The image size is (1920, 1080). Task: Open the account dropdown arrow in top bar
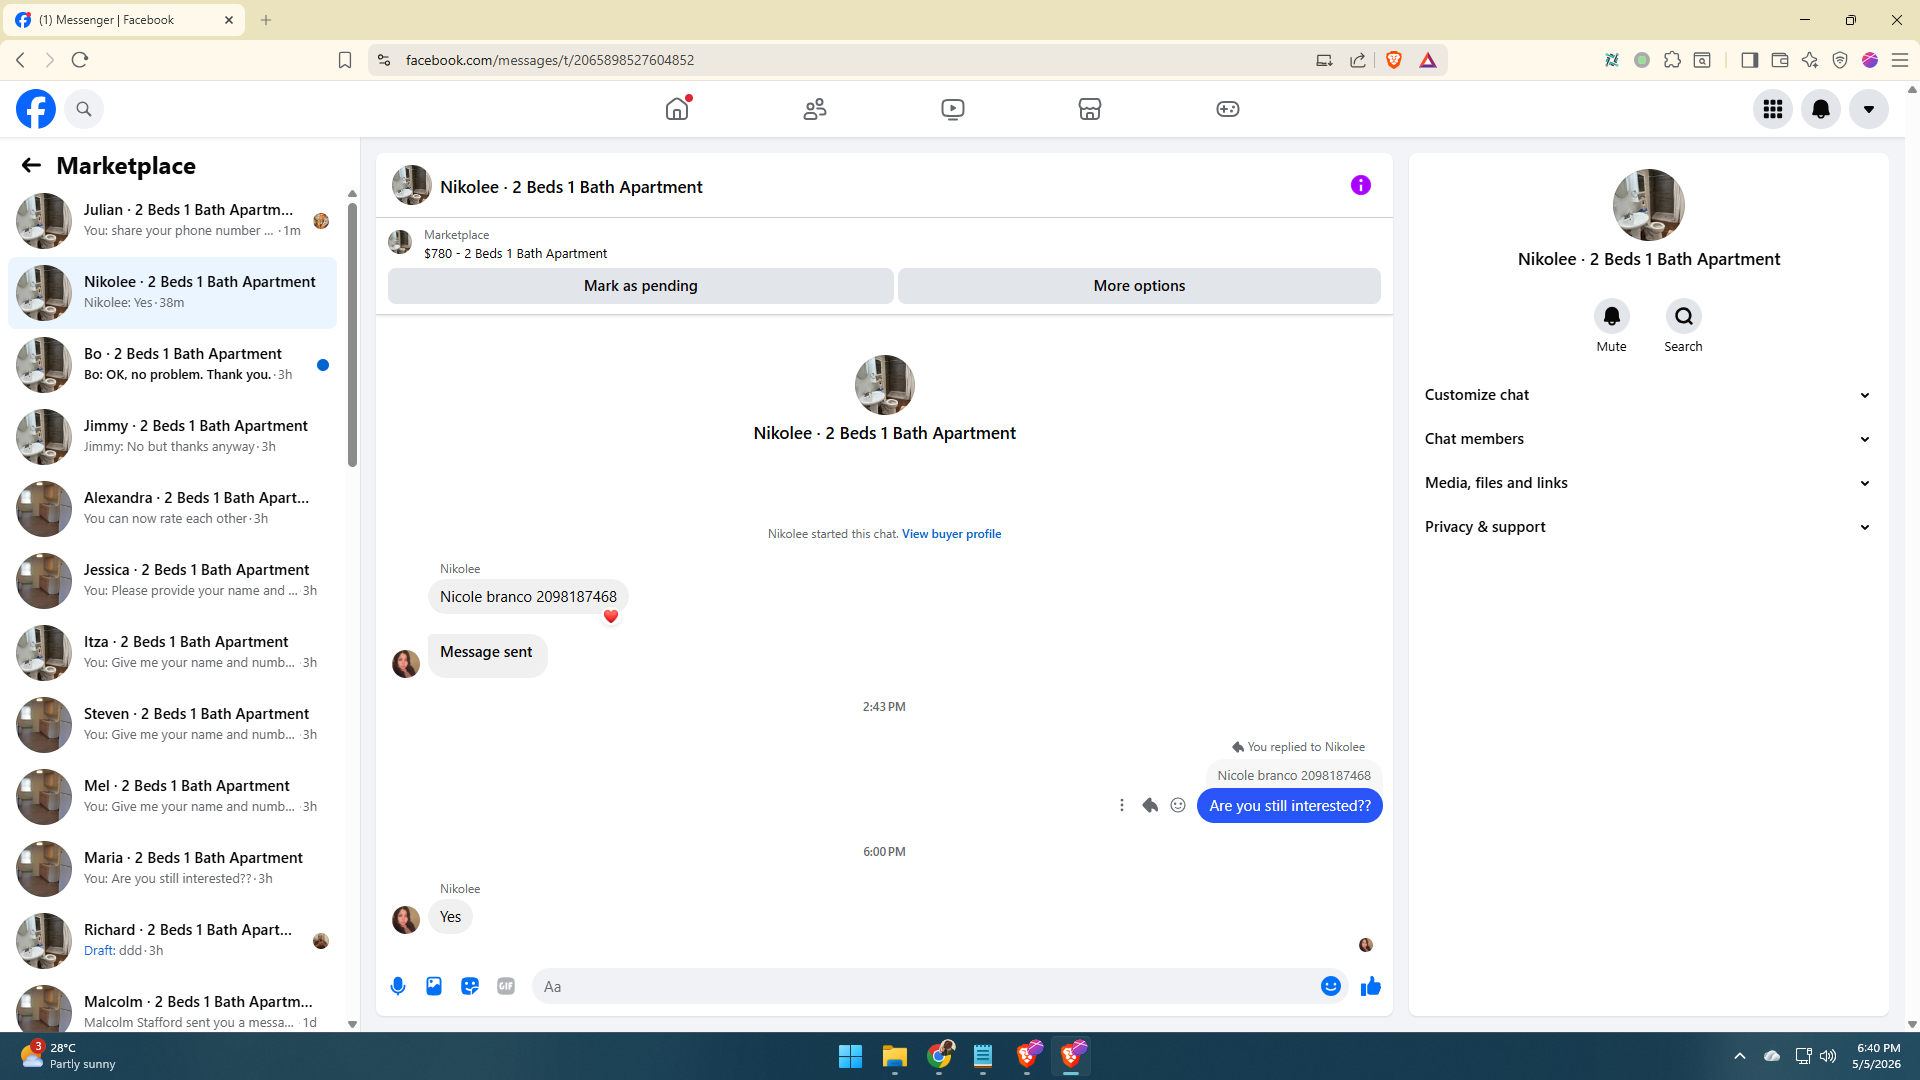click(1869, 109)
